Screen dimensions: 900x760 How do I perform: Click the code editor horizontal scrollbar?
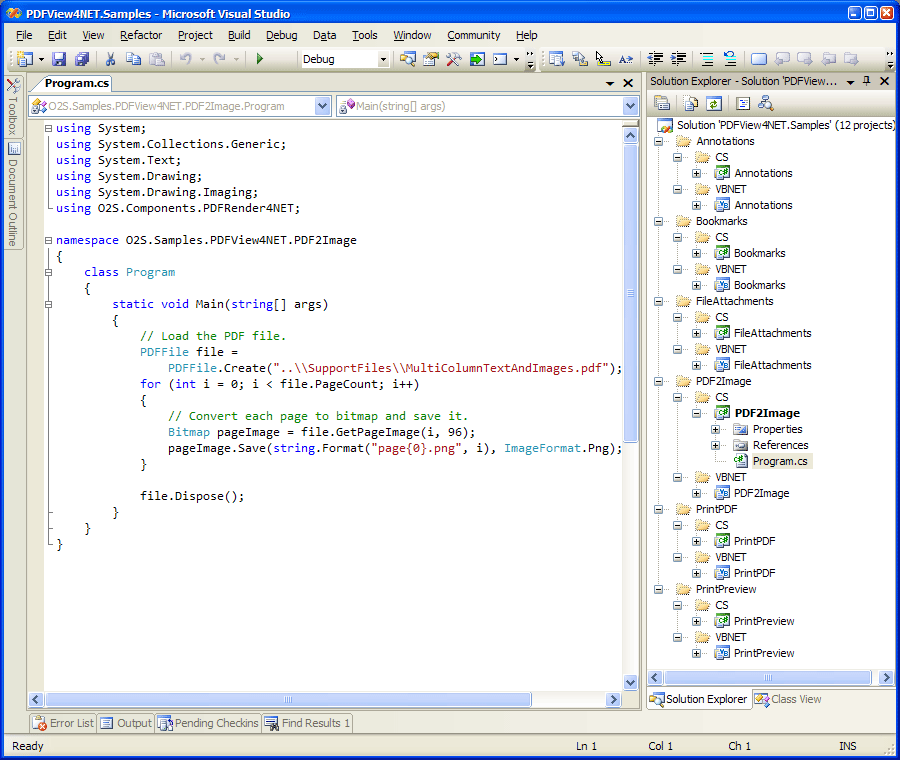pyautogui.click(x=288, y=700)
